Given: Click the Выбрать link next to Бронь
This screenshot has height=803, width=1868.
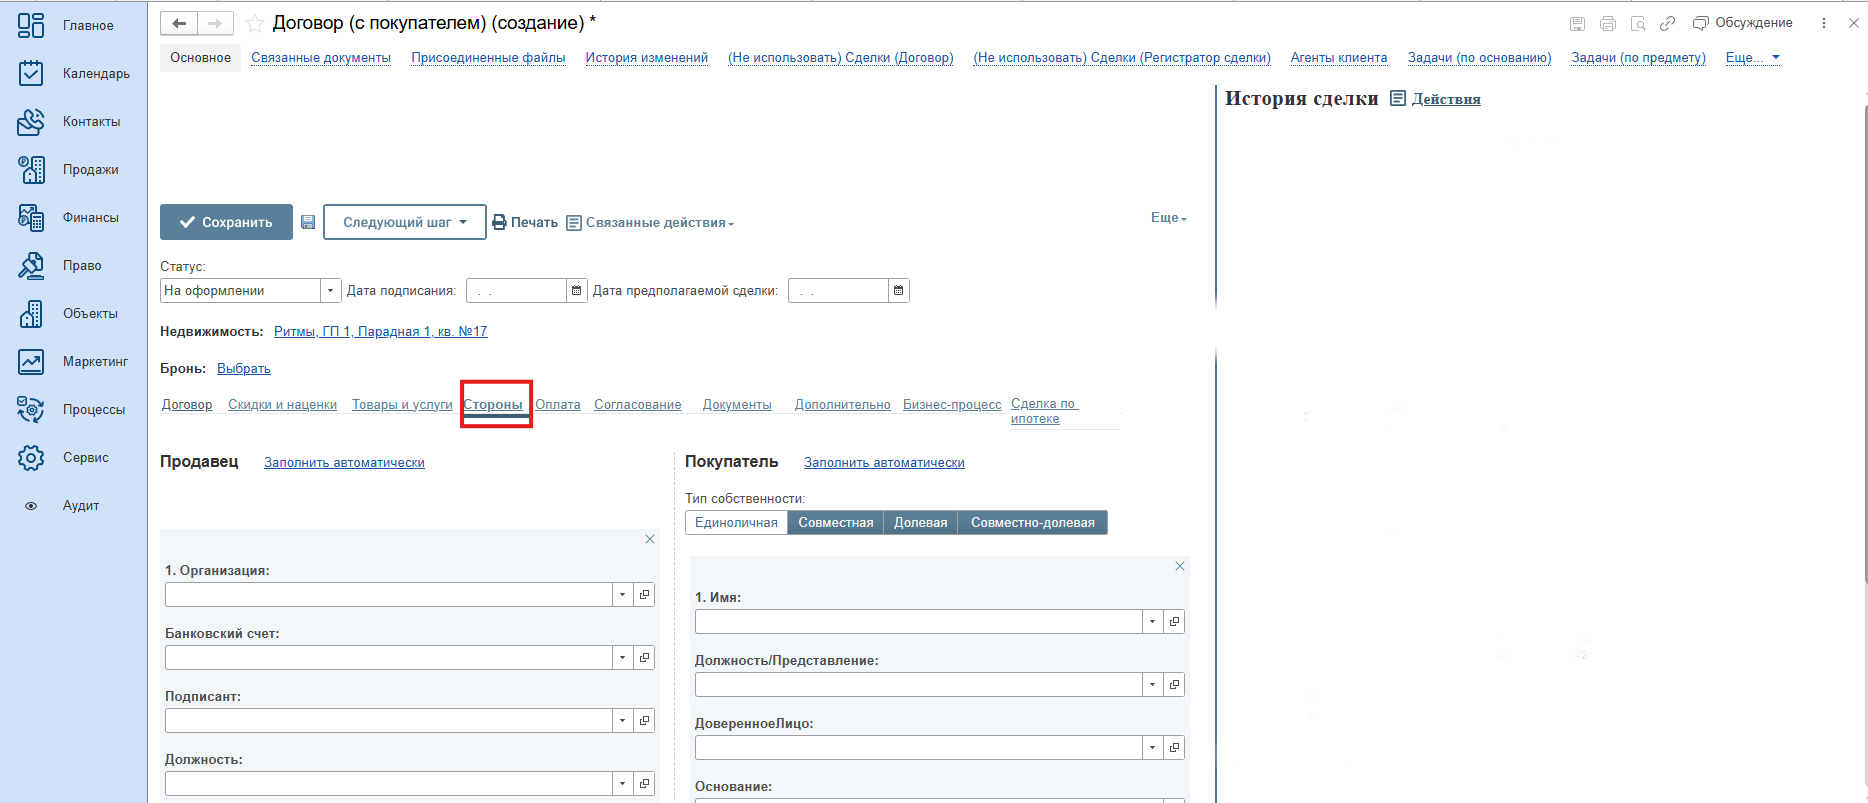Looking at the screenshot, I should 244,369.
